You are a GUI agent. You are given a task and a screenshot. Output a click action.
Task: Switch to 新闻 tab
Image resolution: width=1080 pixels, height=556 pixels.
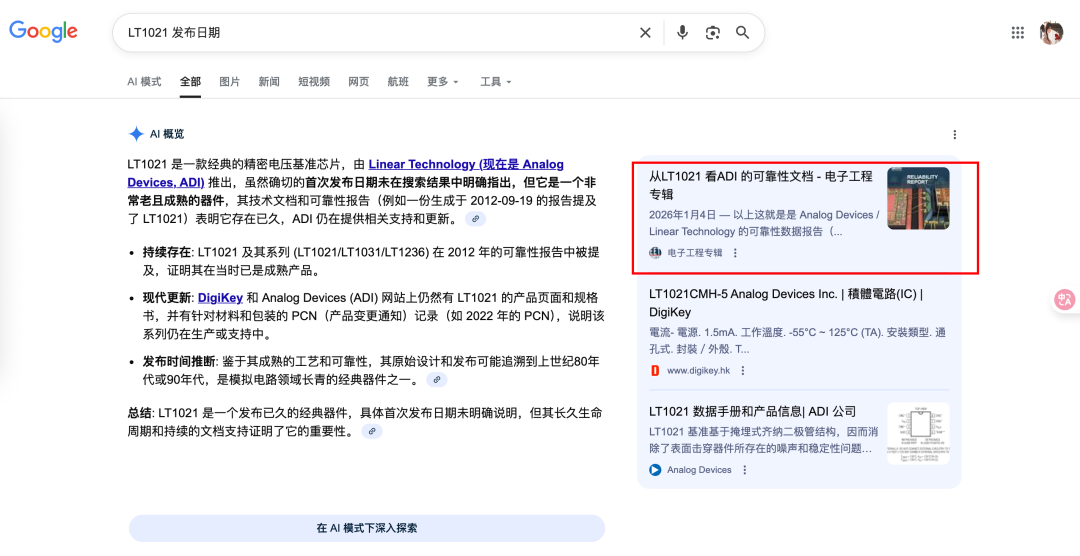point(269,81)
